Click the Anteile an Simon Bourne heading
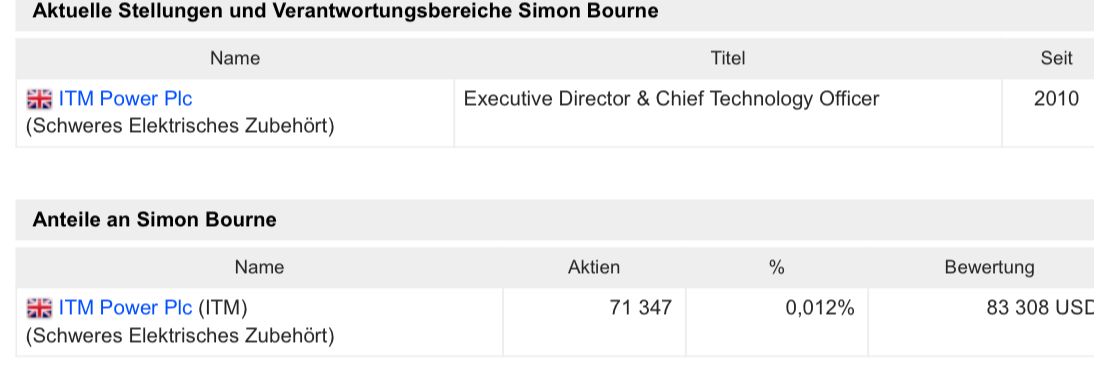1094x366 pixels. click(154, 220)
